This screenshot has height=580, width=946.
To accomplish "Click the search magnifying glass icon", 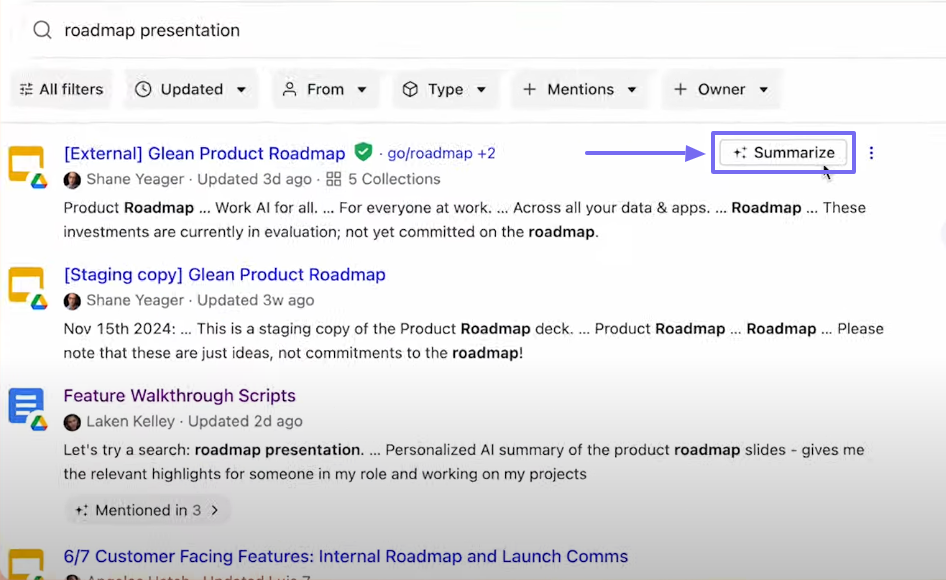I will point(42,30).
